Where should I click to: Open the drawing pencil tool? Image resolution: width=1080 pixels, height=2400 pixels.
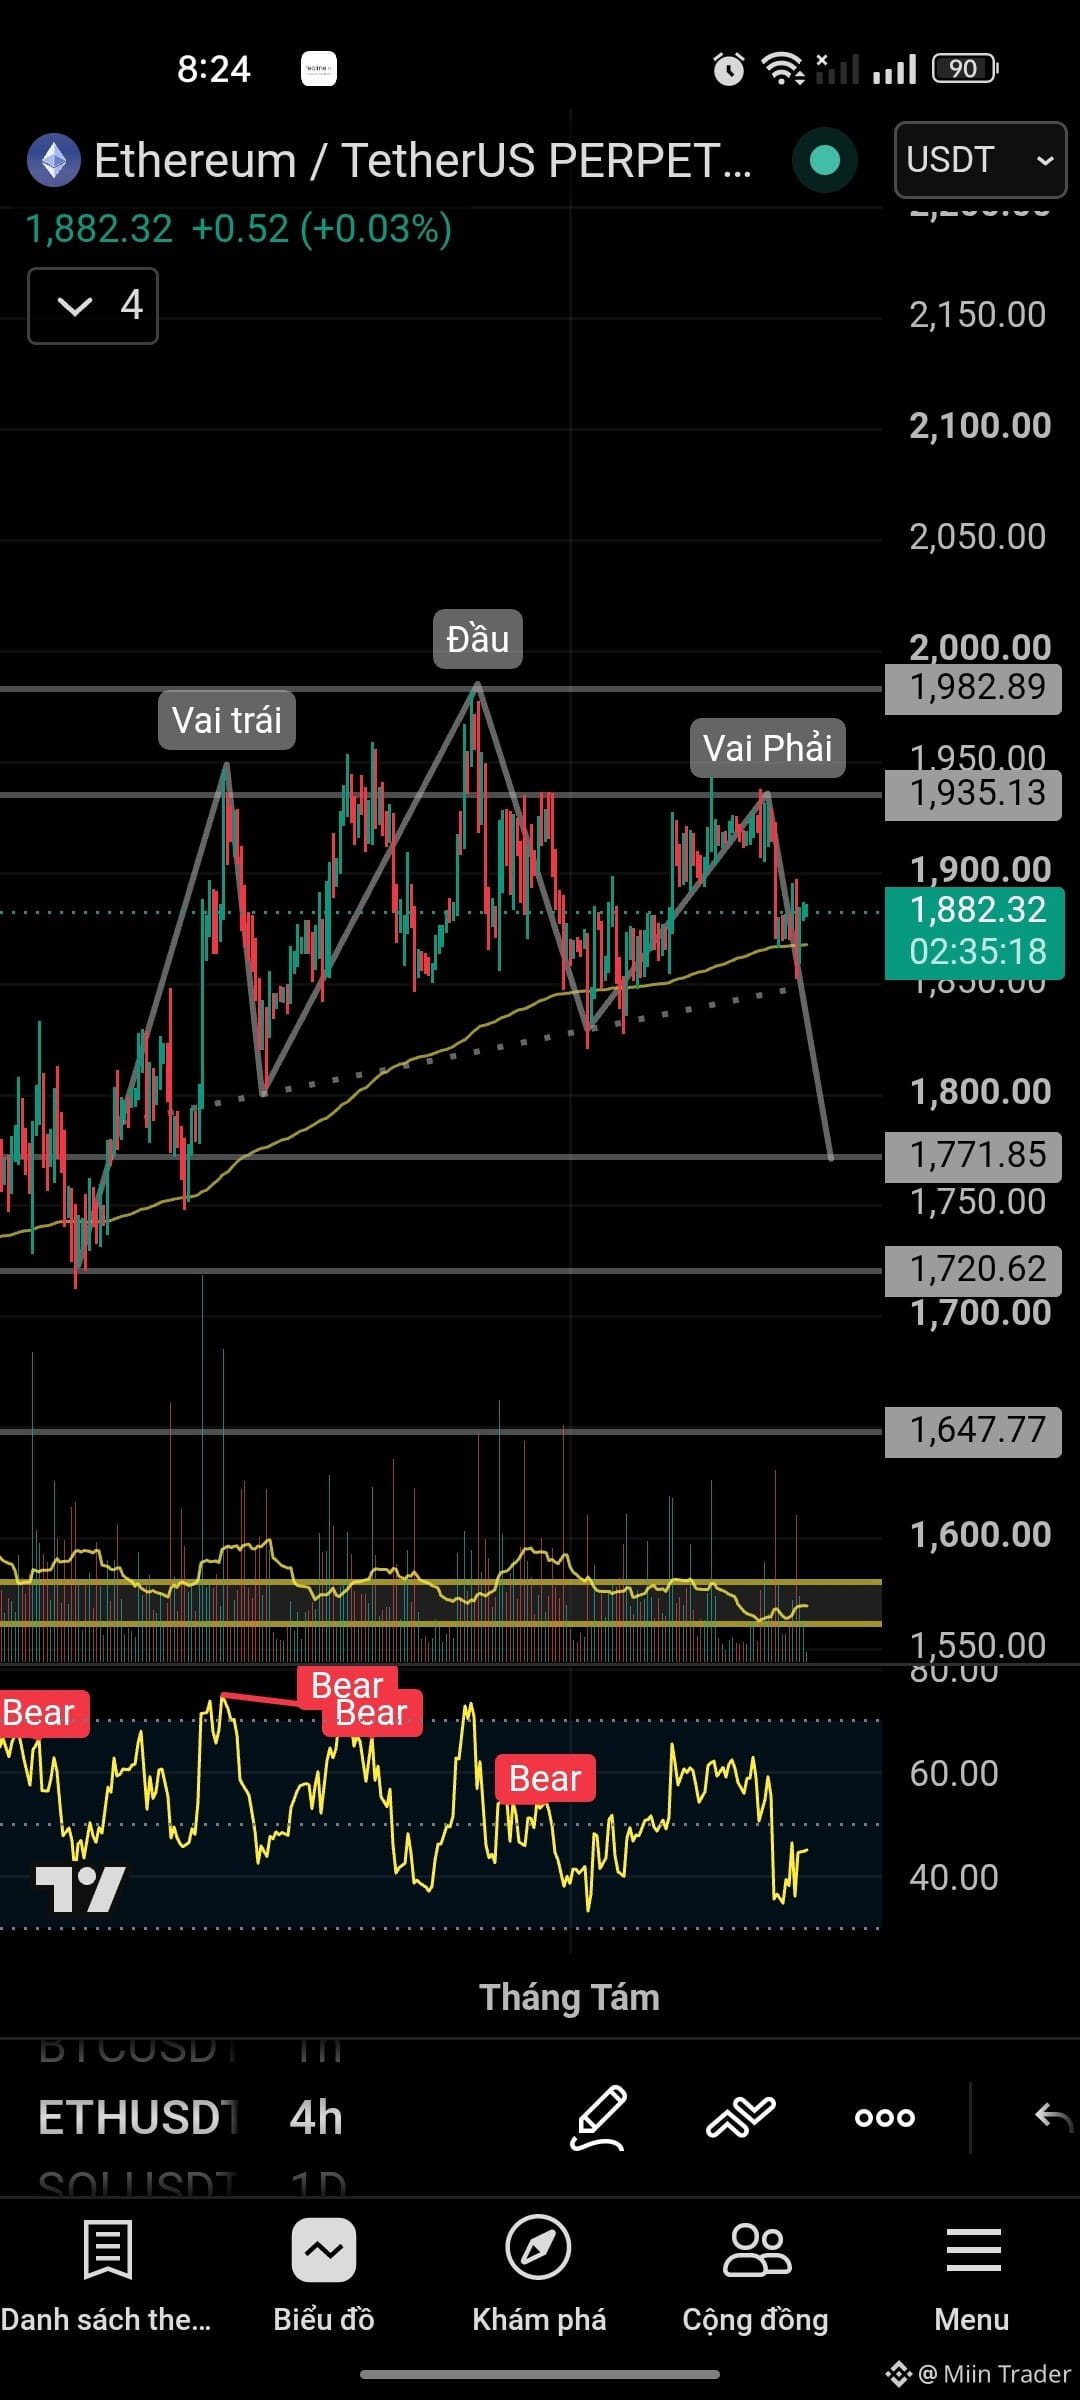pyautogui.click(x=598, y=2117)
